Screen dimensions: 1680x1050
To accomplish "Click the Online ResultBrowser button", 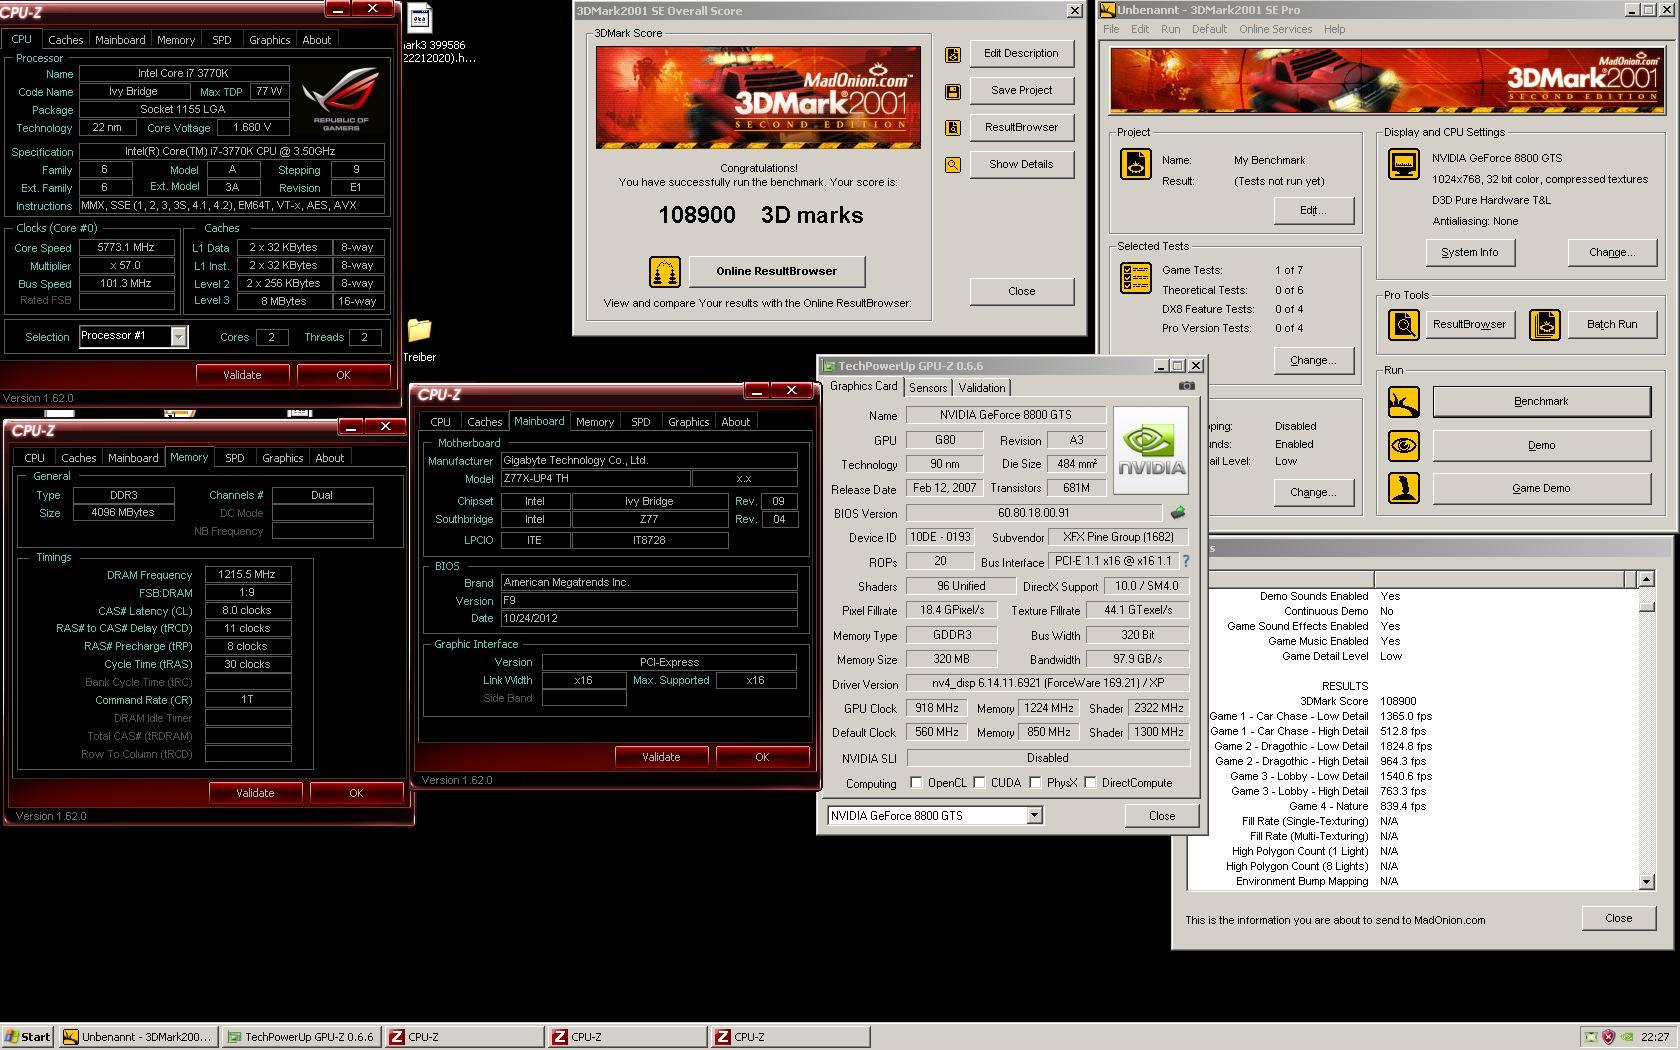I will (776, 271).
